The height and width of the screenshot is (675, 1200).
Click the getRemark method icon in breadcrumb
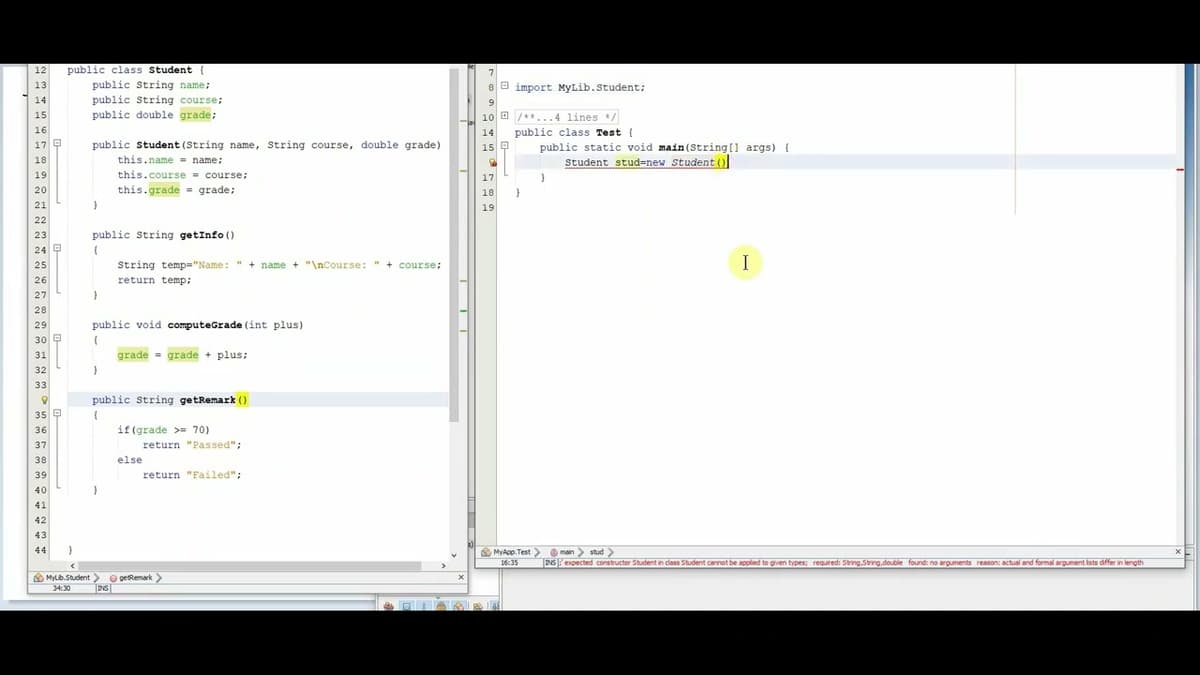(x=113, y=577)
